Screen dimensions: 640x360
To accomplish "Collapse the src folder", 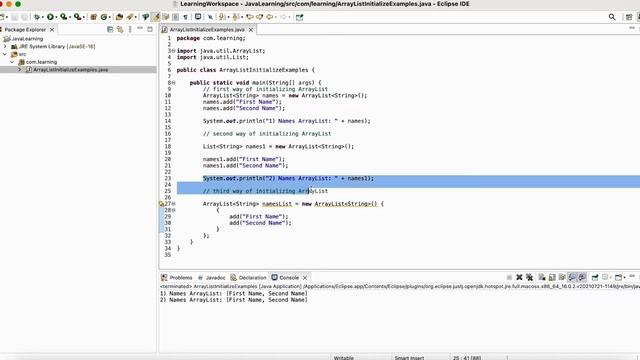I will 5,54.
